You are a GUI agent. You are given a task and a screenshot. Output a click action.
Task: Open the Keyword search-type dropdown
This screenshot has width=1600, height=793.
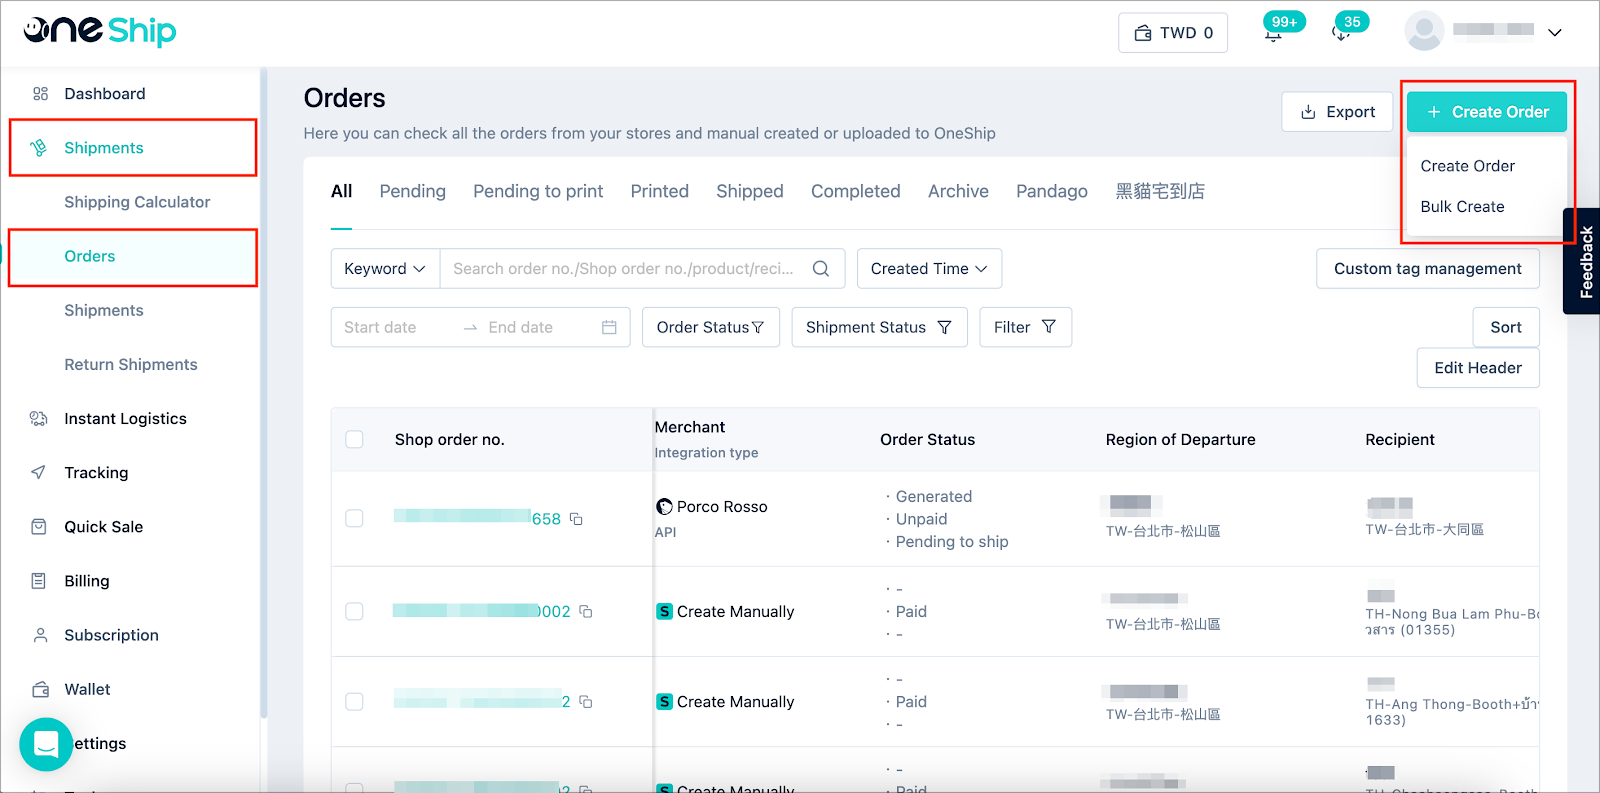[385, 269]
